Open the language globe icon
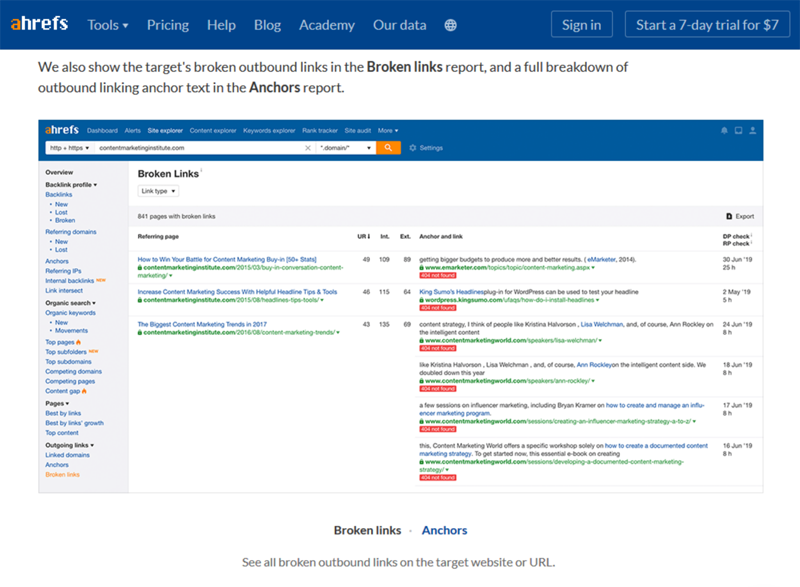 pyautogui.click(x=450, y=25)
